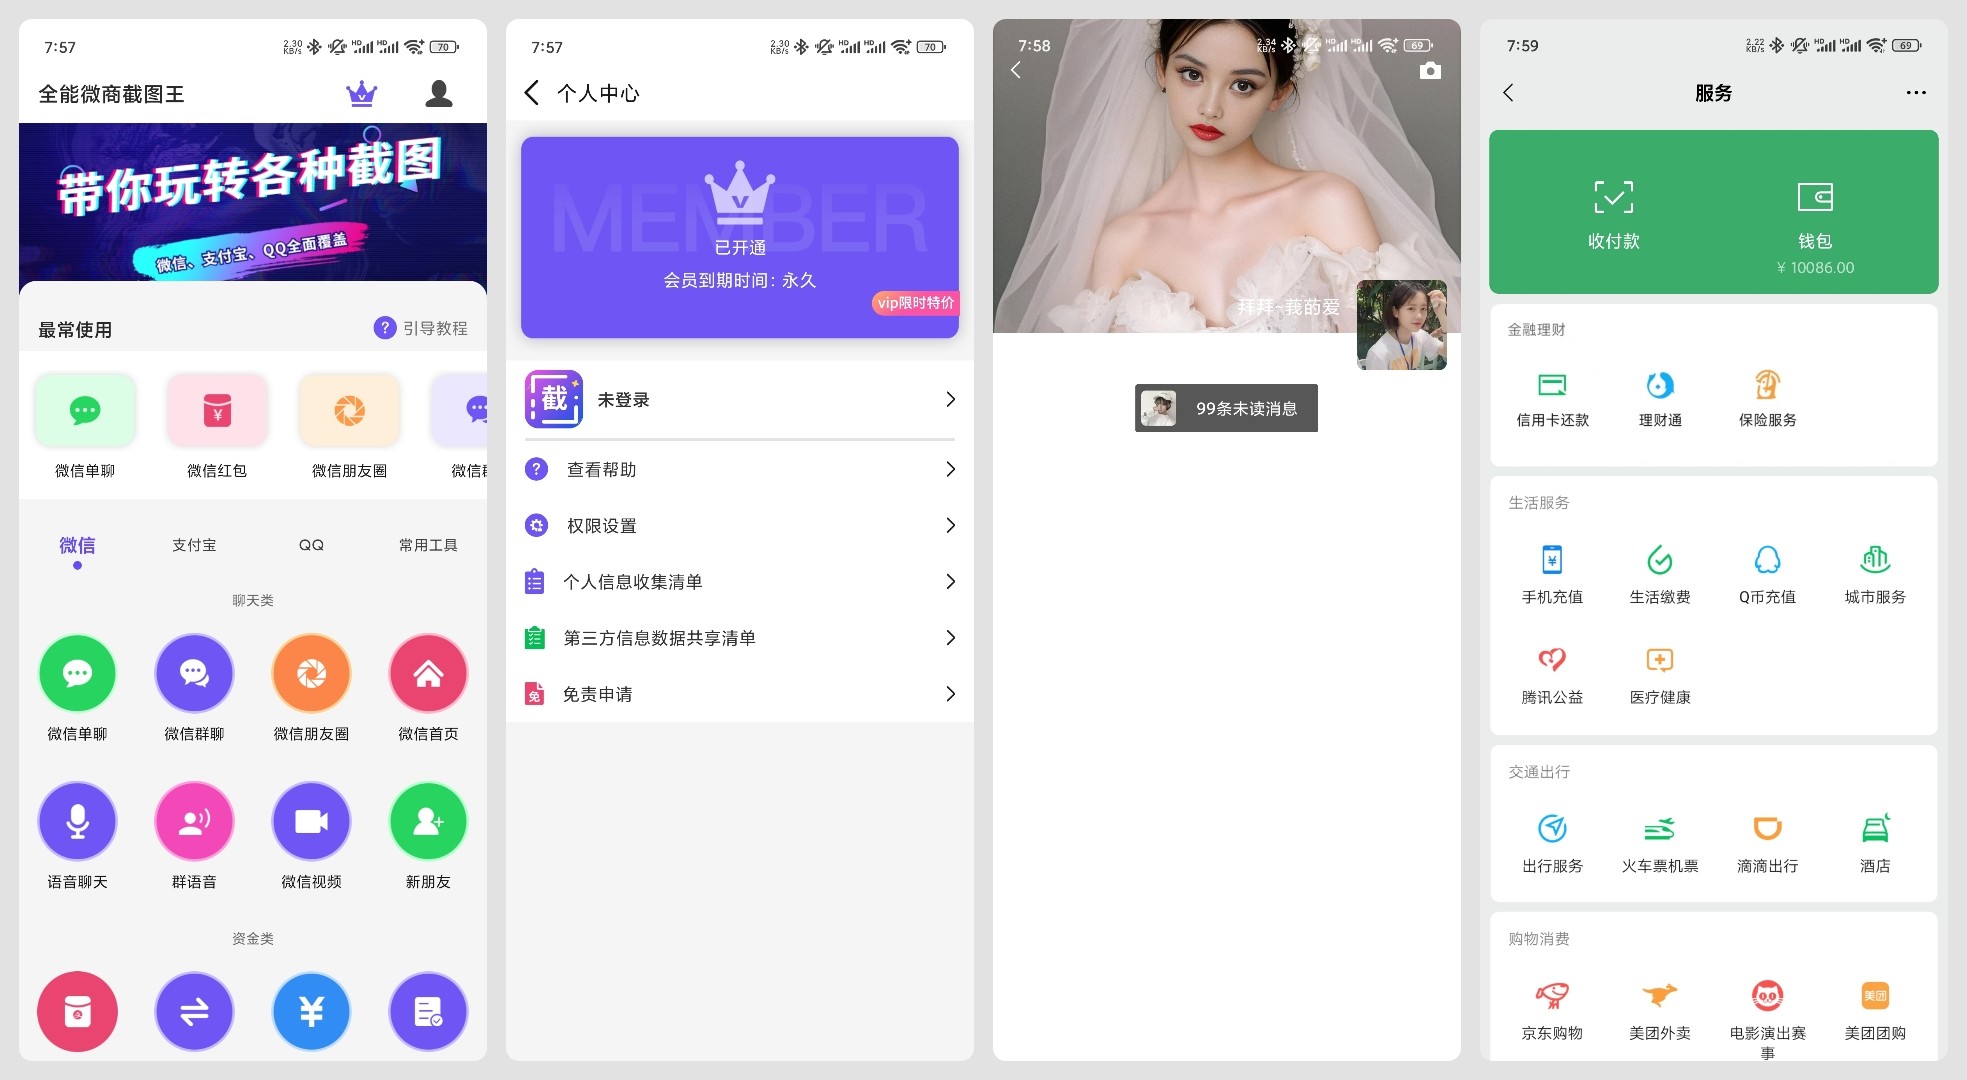
Task: Open the 权限设置 entry
Action: point(740,525)
